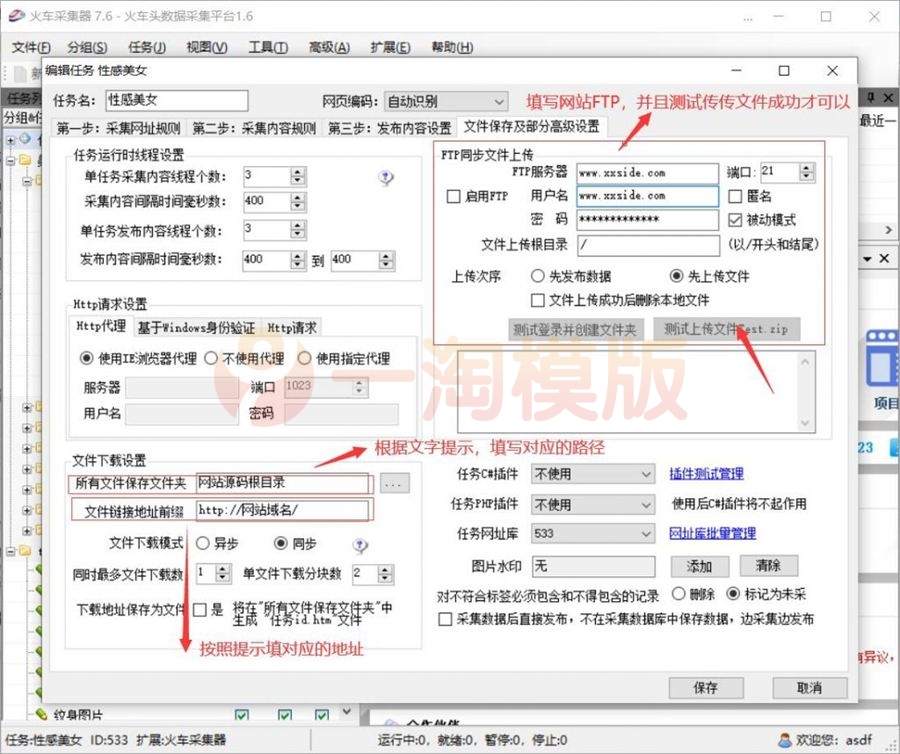Open the 分组(S) menu
Screen dimensions: 900x754
coord(87,47)
